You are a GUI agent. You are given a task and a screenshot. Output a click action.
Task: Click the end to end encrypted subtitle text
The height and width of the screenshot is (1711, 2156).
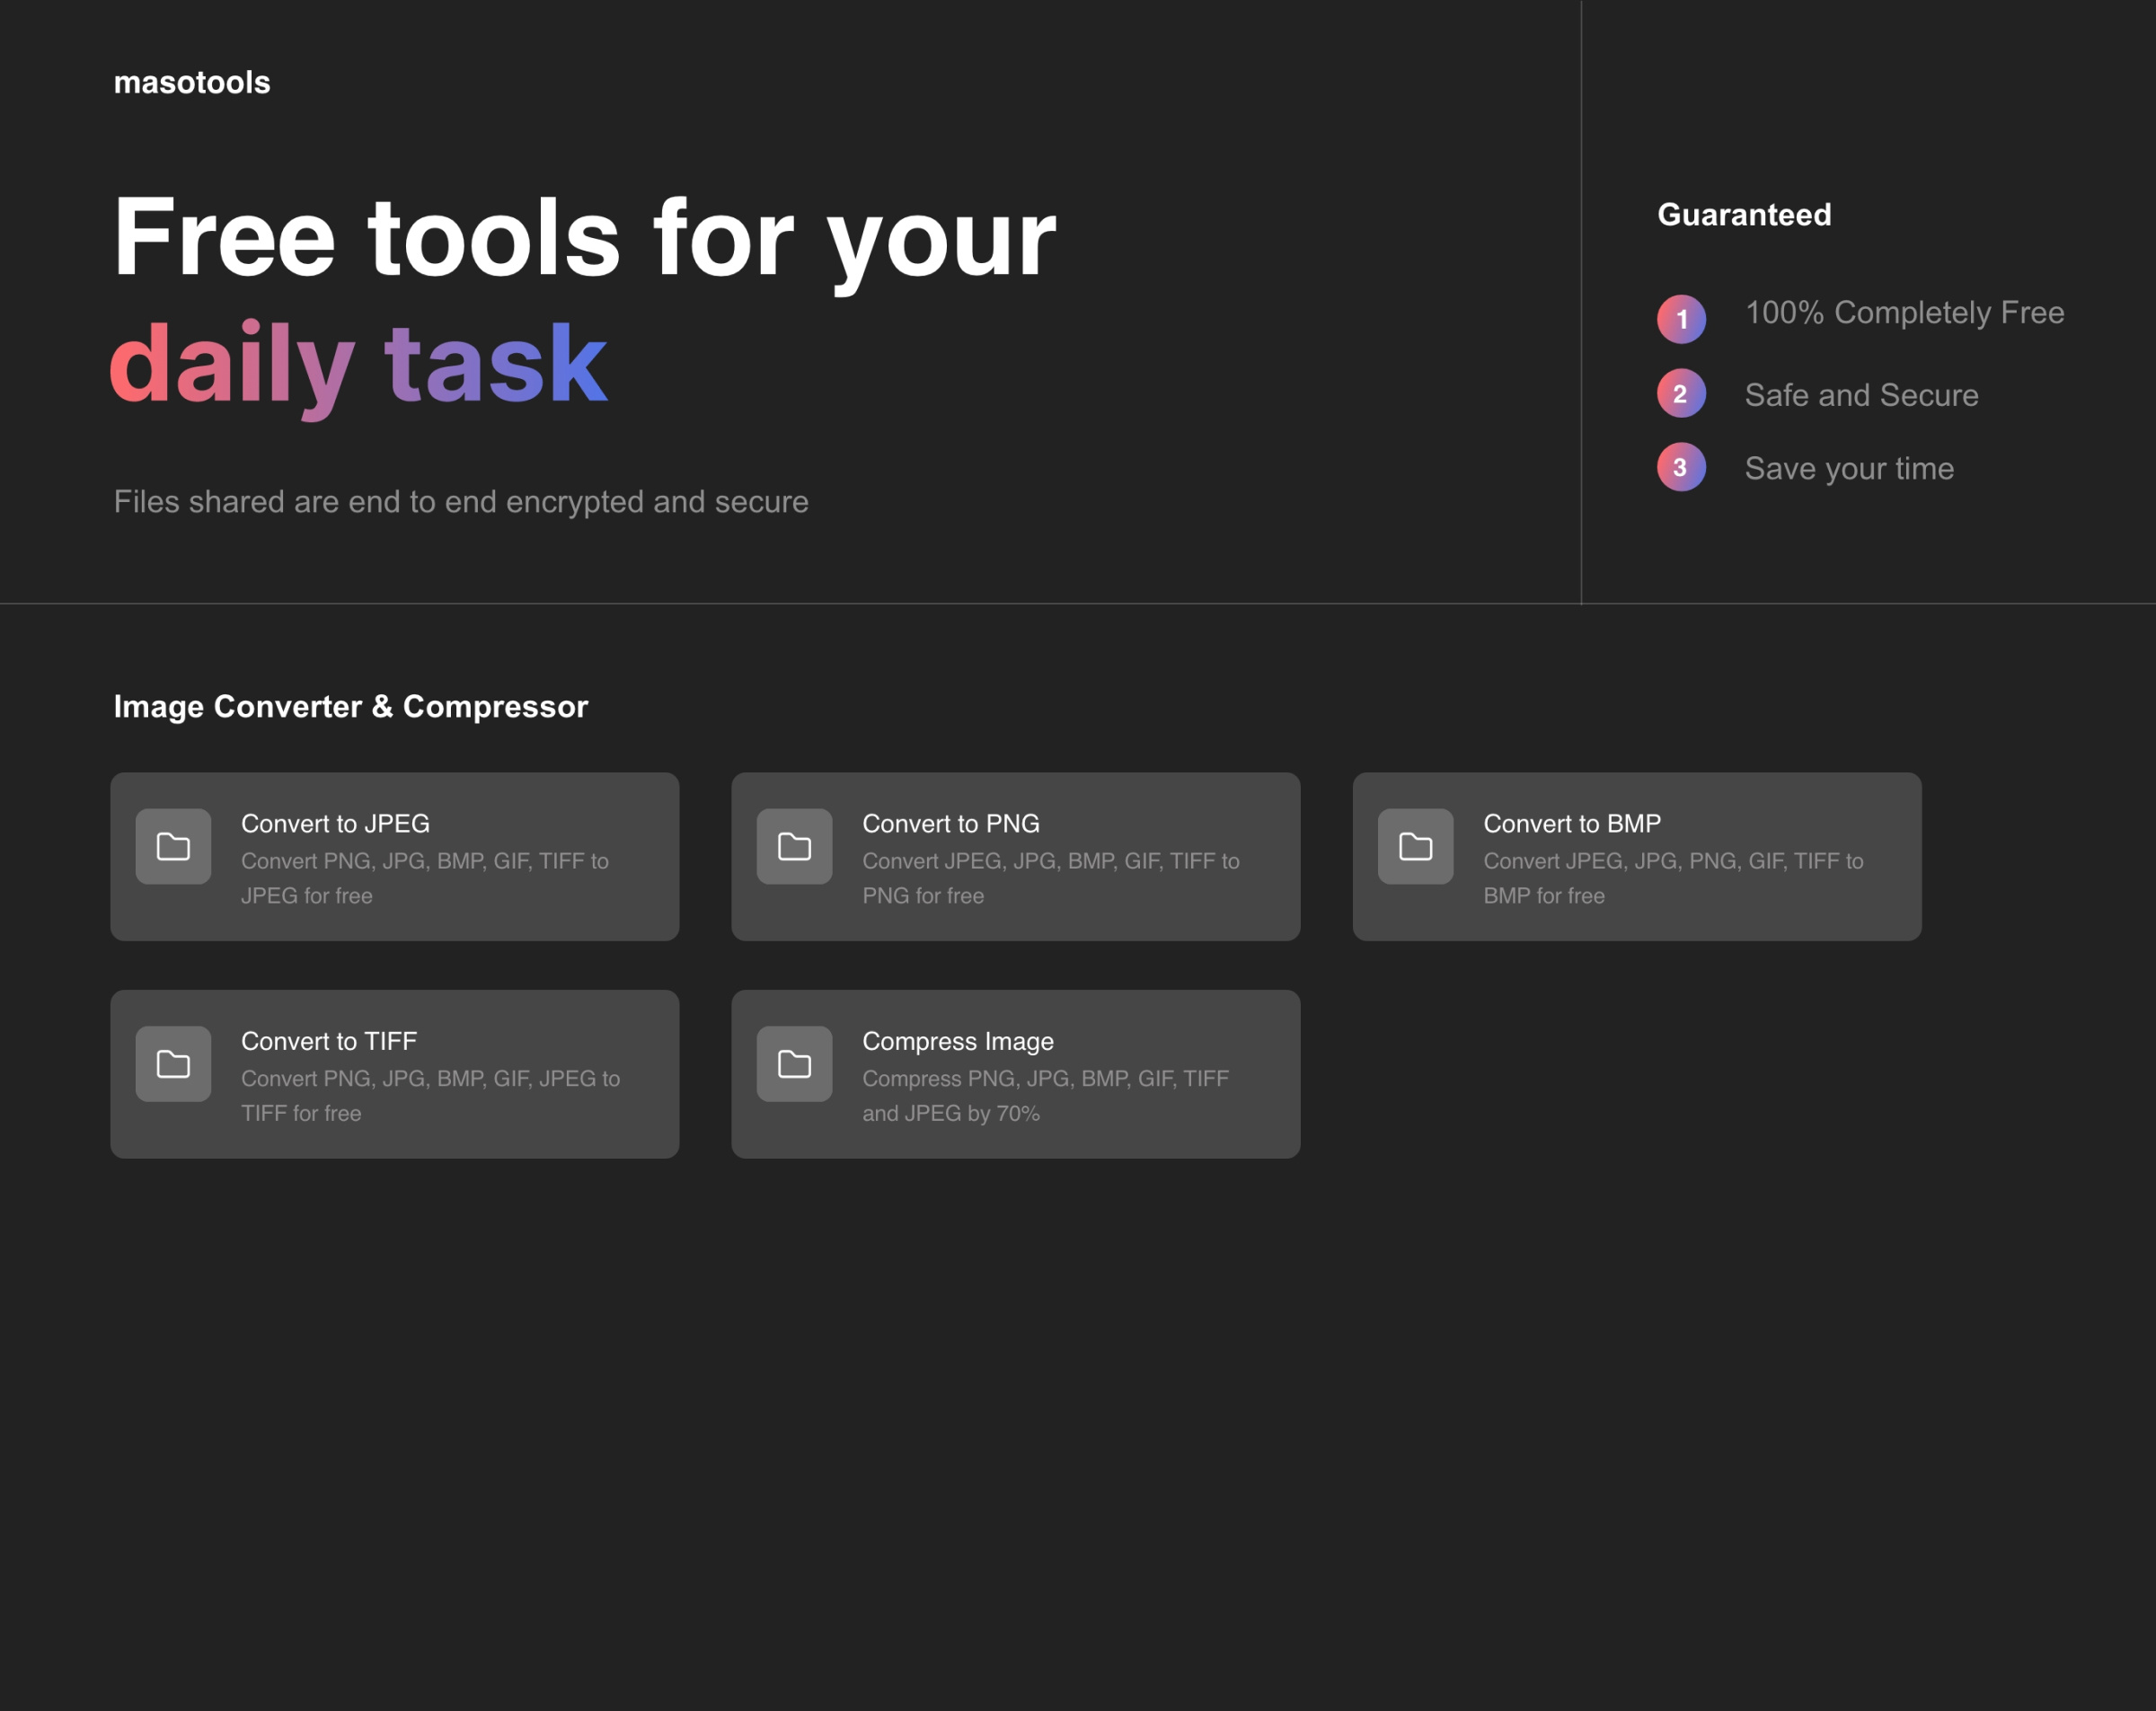point(461,502)
